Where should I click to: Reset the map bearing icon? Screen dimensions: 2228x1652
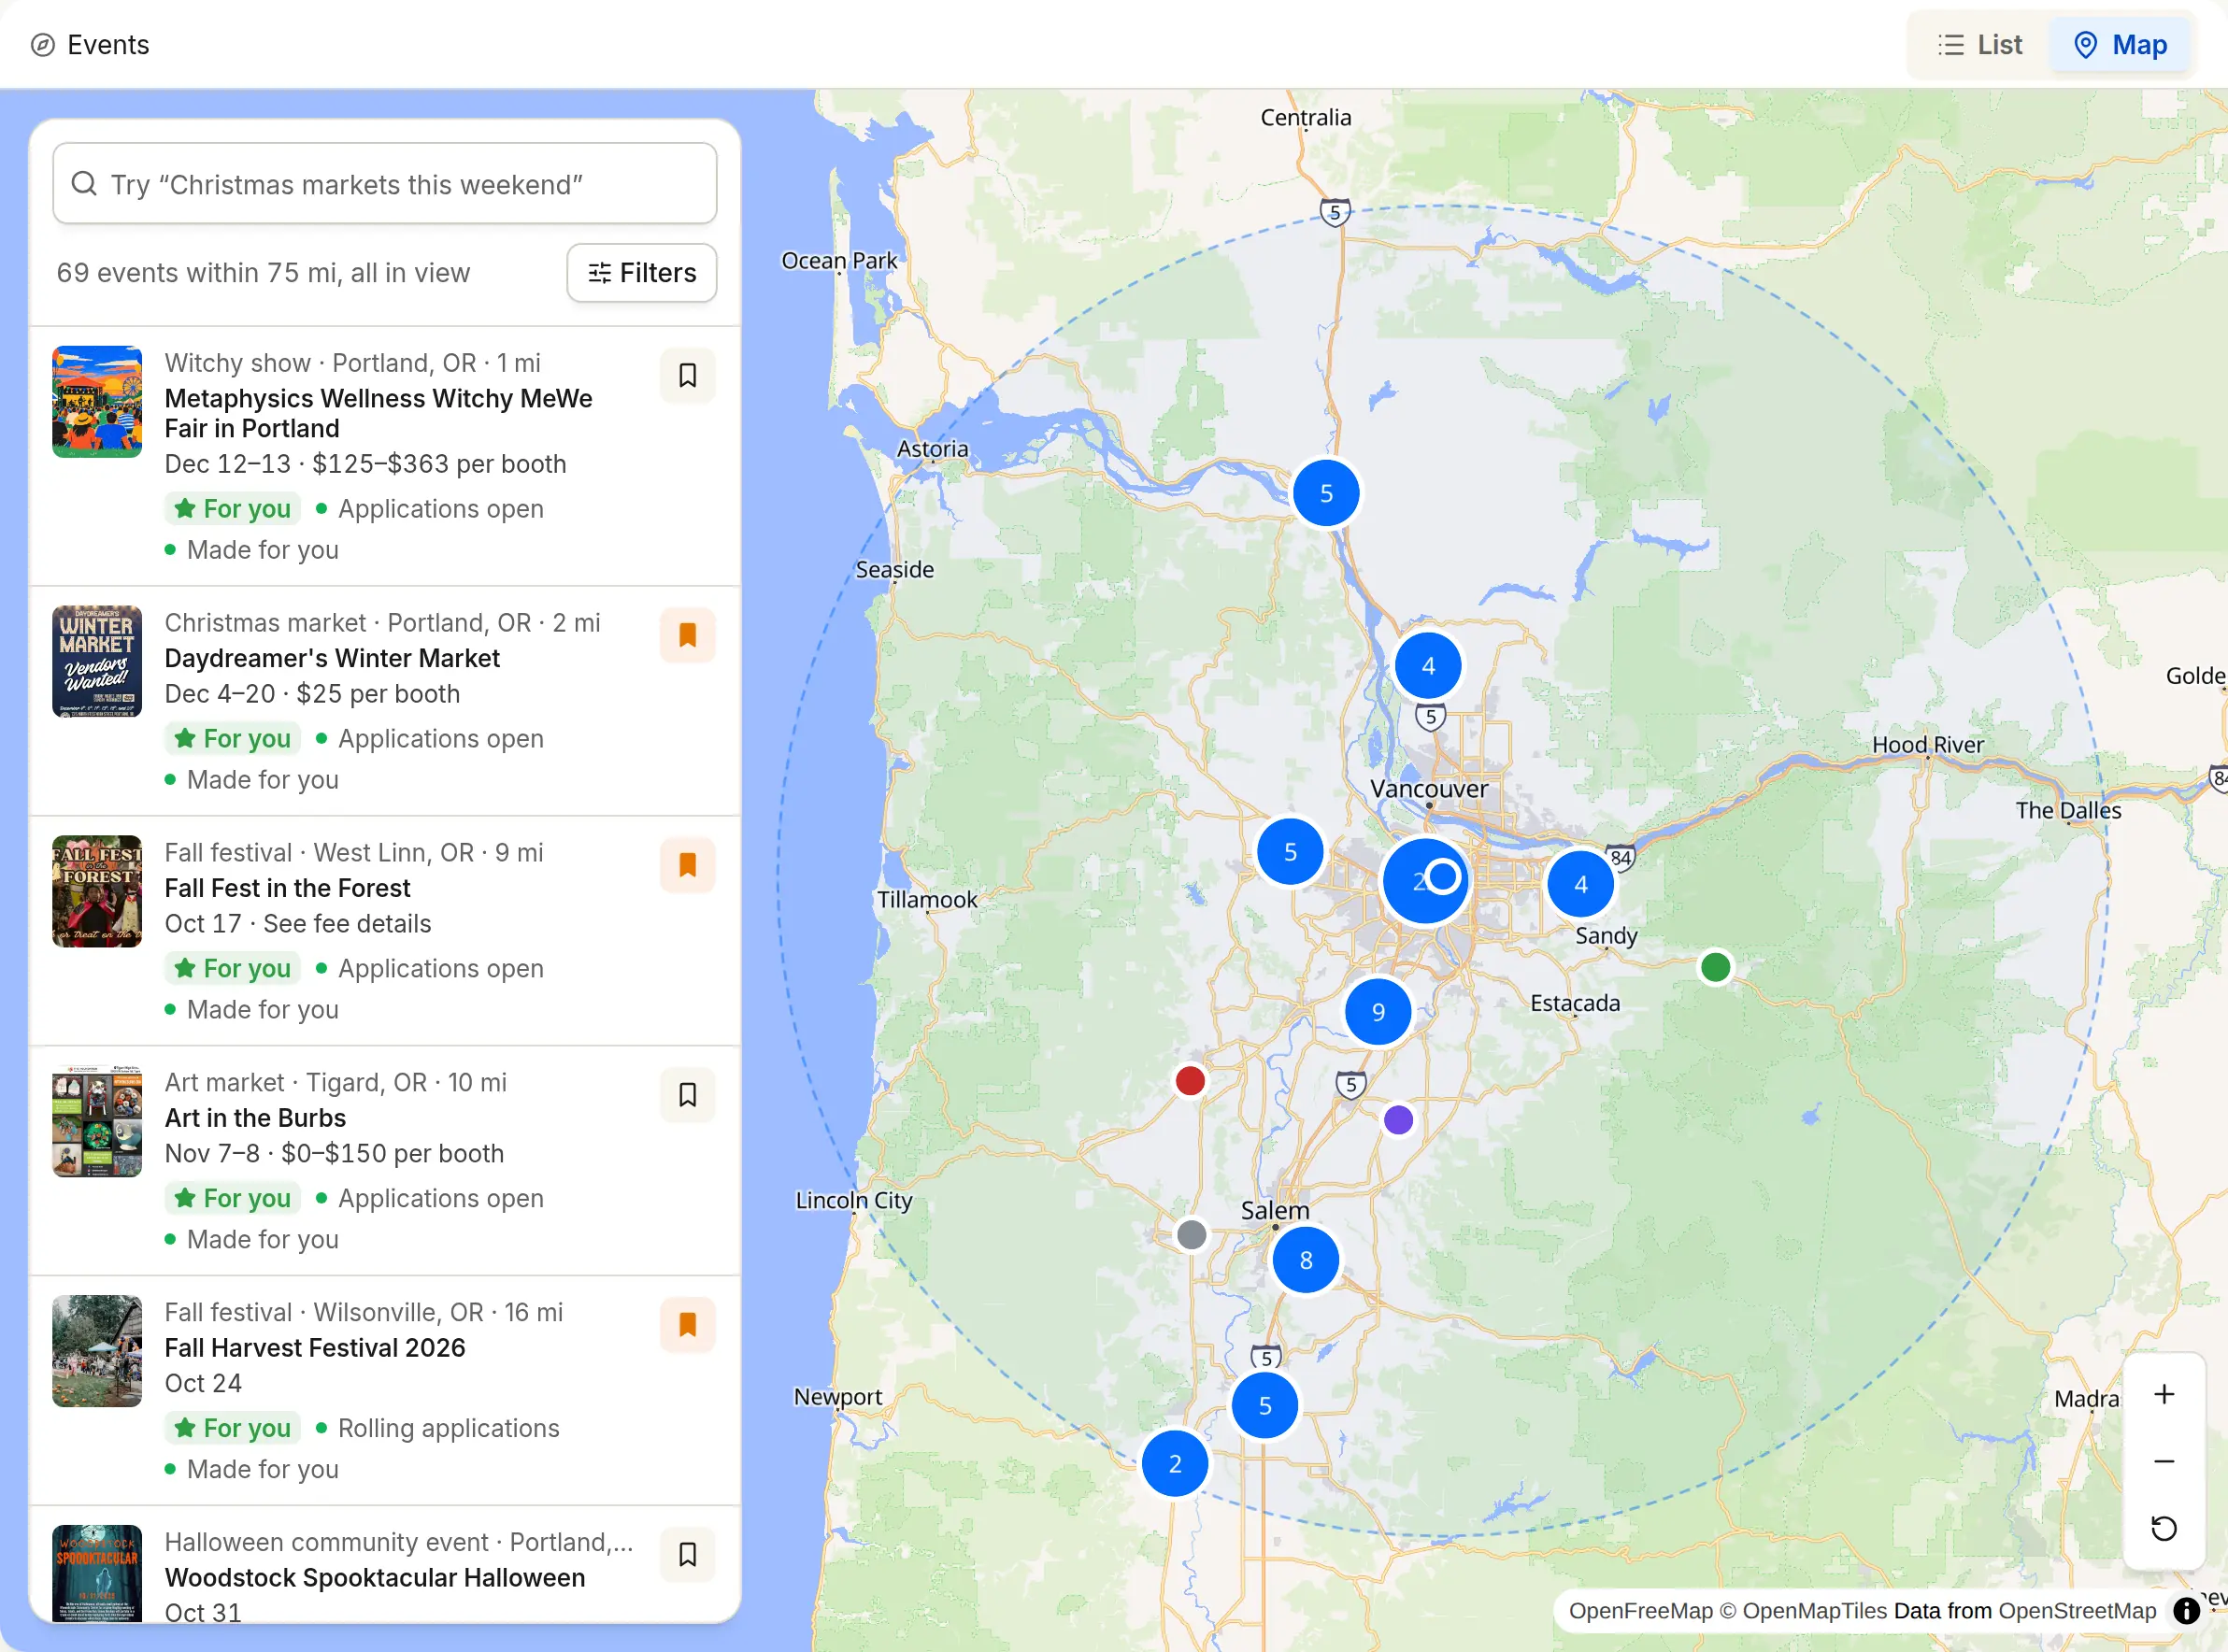2164,1528
